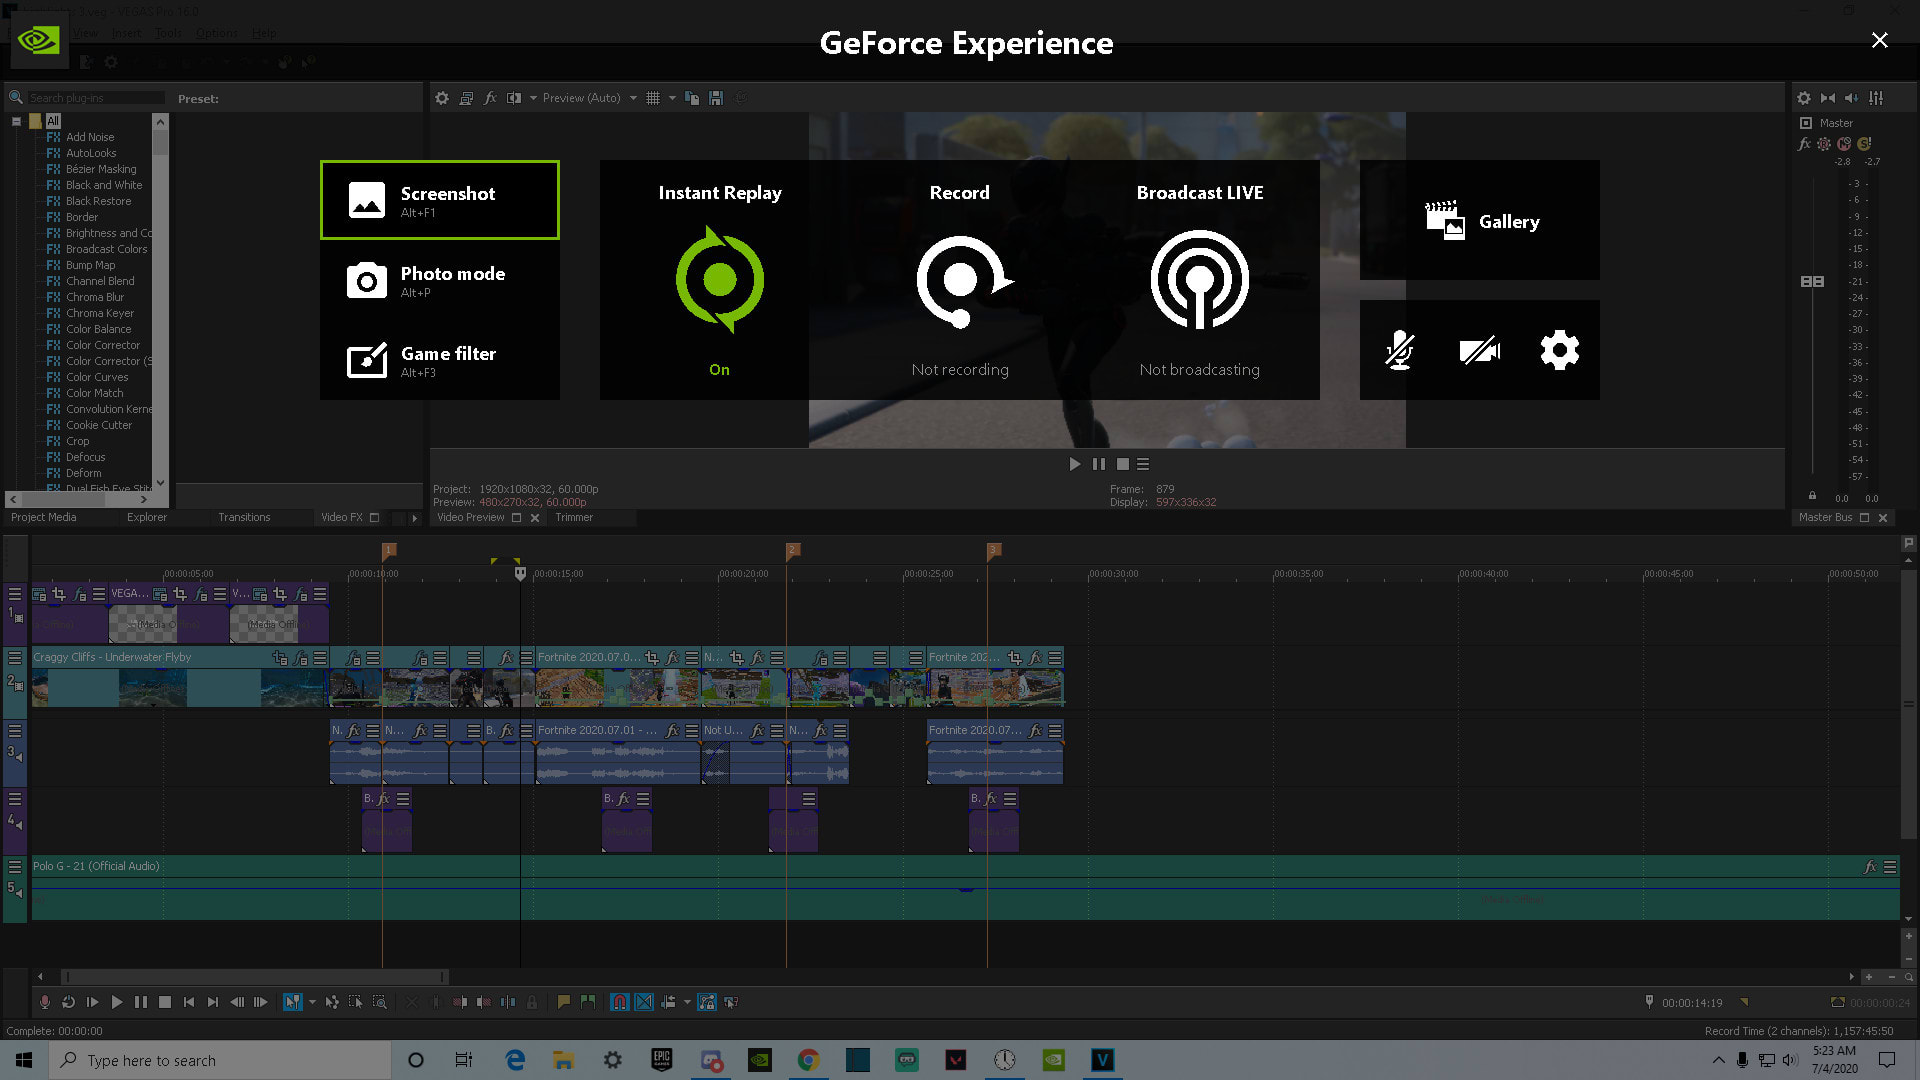Click timeline marker 1
The width and height of the screenshot is (1920, 1080).
389,550
